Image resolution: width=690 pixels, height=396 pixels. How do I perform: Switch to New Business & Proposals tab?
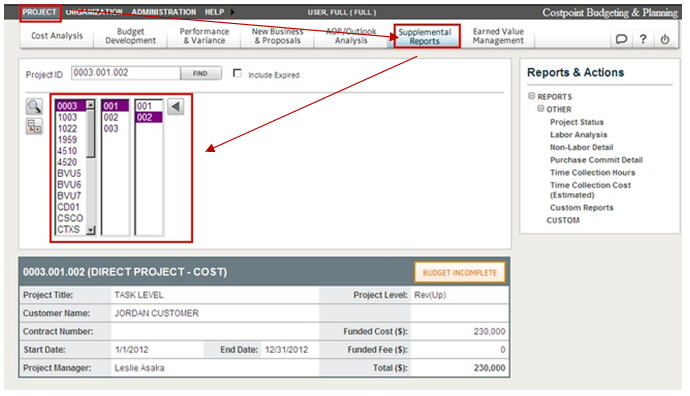pyautogui.click(x=278, y=36)
